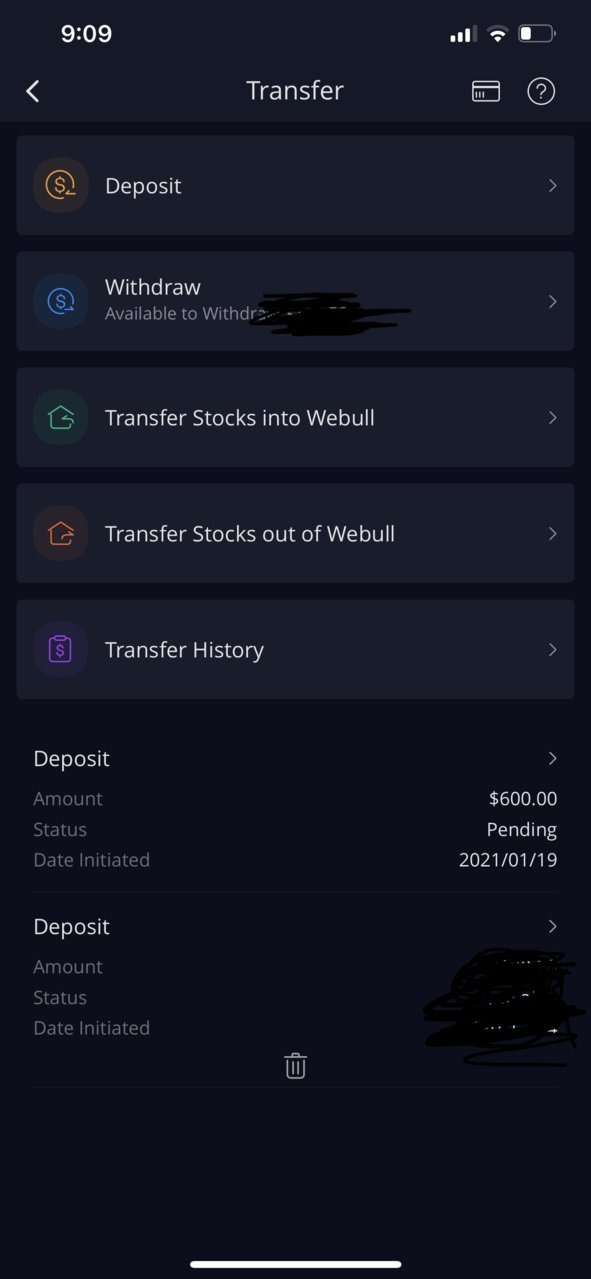Expand the Withdraw row chevron
591x1279 pixels.
point(552,301)
